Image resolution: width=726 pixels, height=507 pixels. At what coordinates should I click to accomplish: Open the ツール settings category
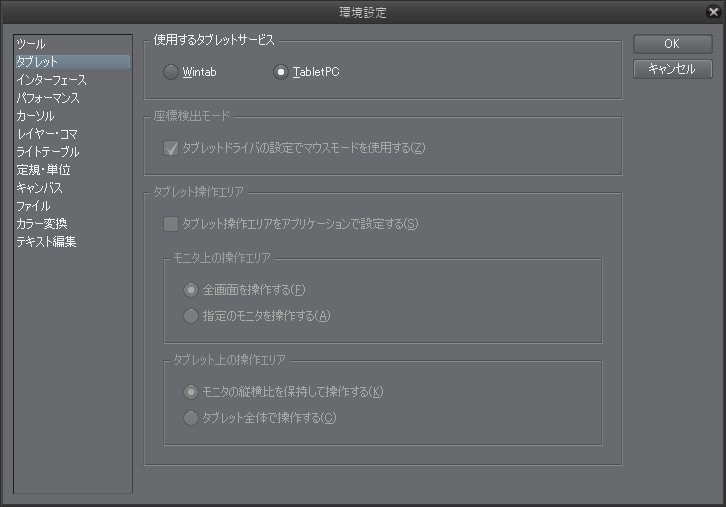tap(73, 44)
